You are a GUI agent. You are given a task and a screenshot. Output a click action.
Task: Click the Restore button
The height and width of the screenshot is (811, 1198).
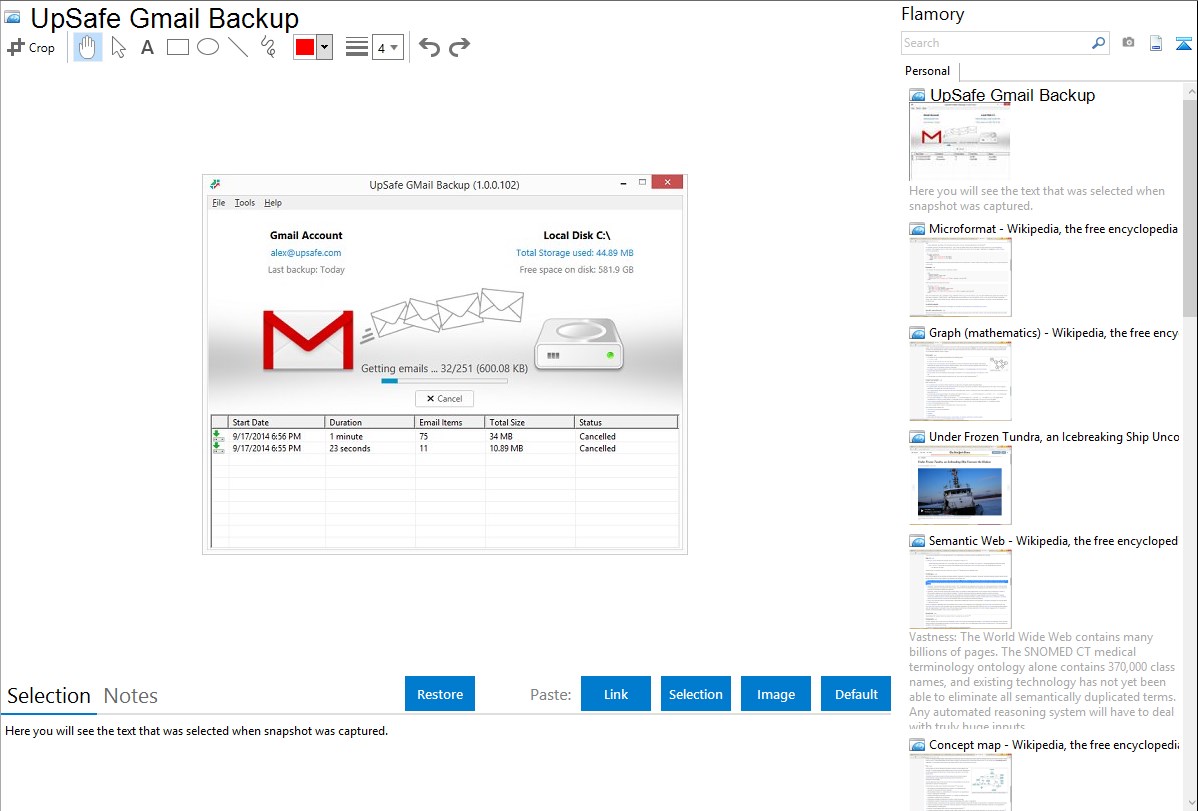440,694
